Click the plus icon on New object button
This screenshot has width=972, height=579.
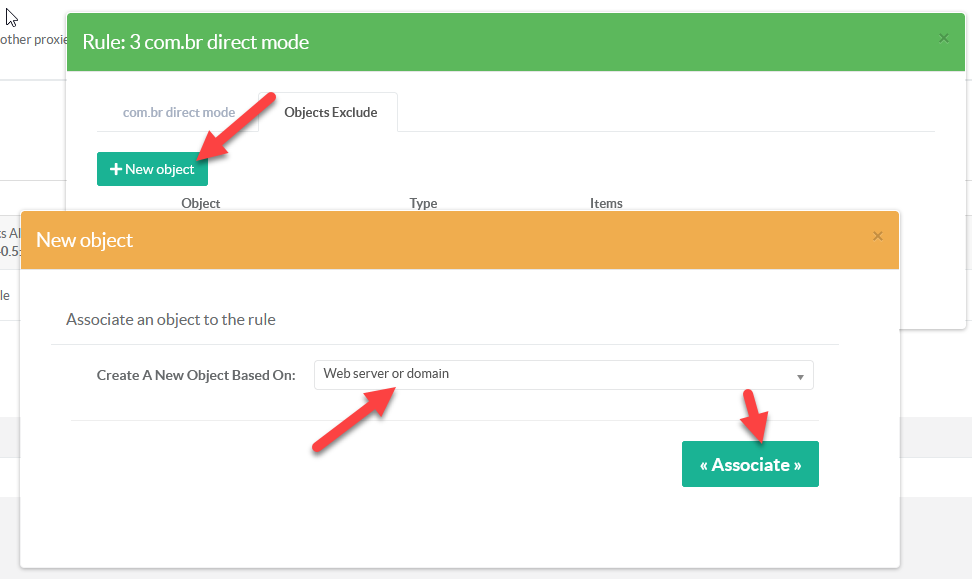click(116, 169)
